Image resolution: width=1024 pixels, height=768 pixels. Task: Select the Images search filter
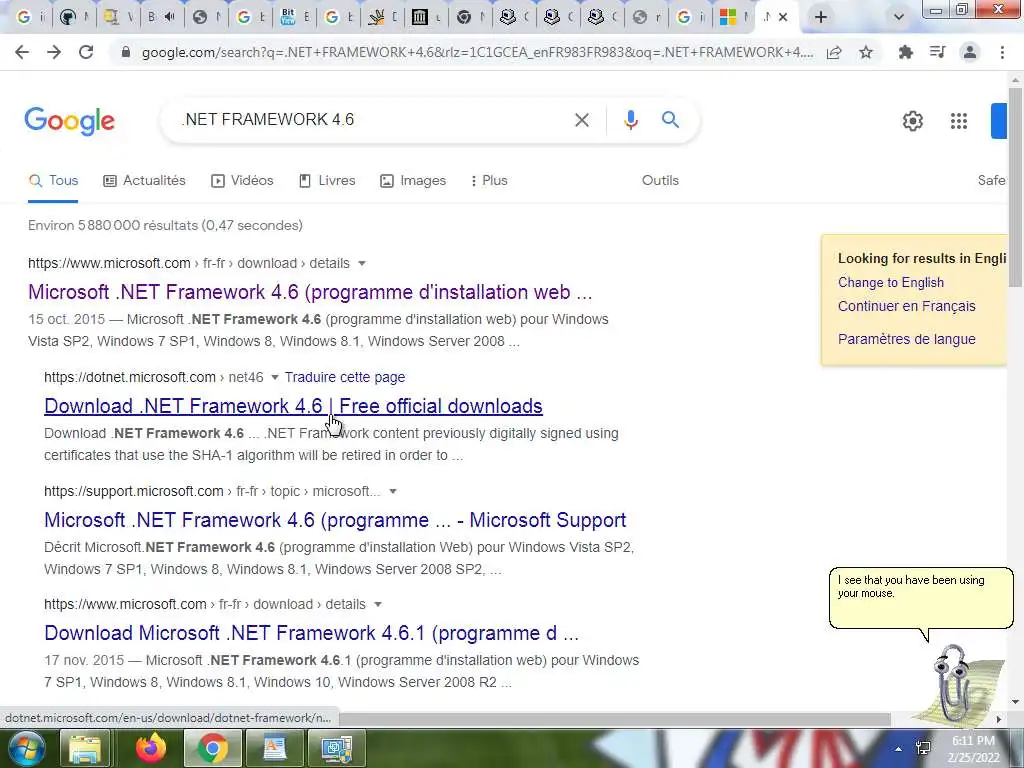[413, 181]
